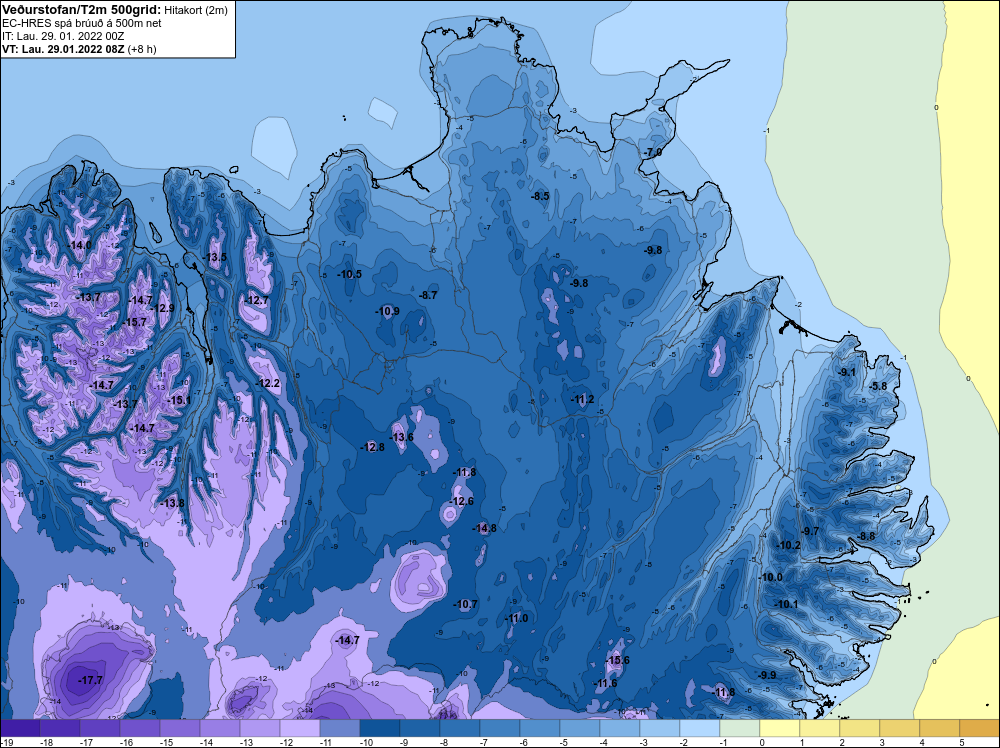Click the temperature value -15.1
Viewport: 1000px width, 748px height.
click(x=179, y=400)
